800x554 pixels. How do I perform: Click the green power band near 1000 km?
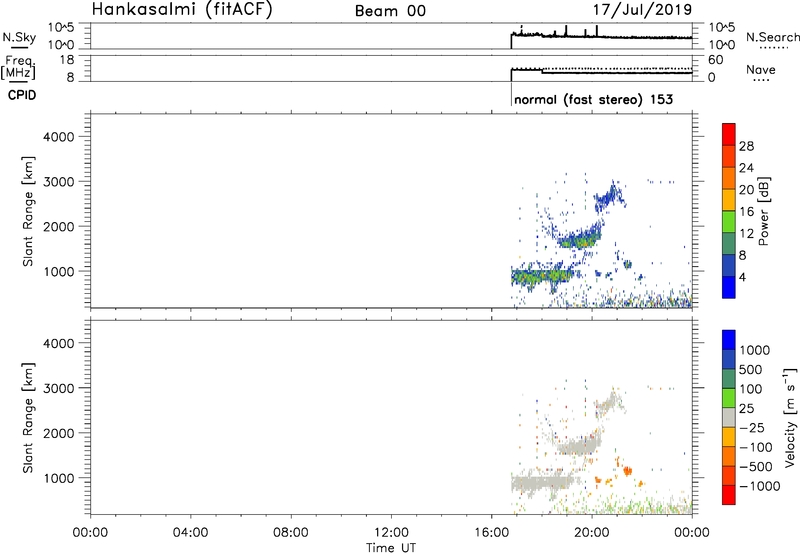(x=542, y=276)
